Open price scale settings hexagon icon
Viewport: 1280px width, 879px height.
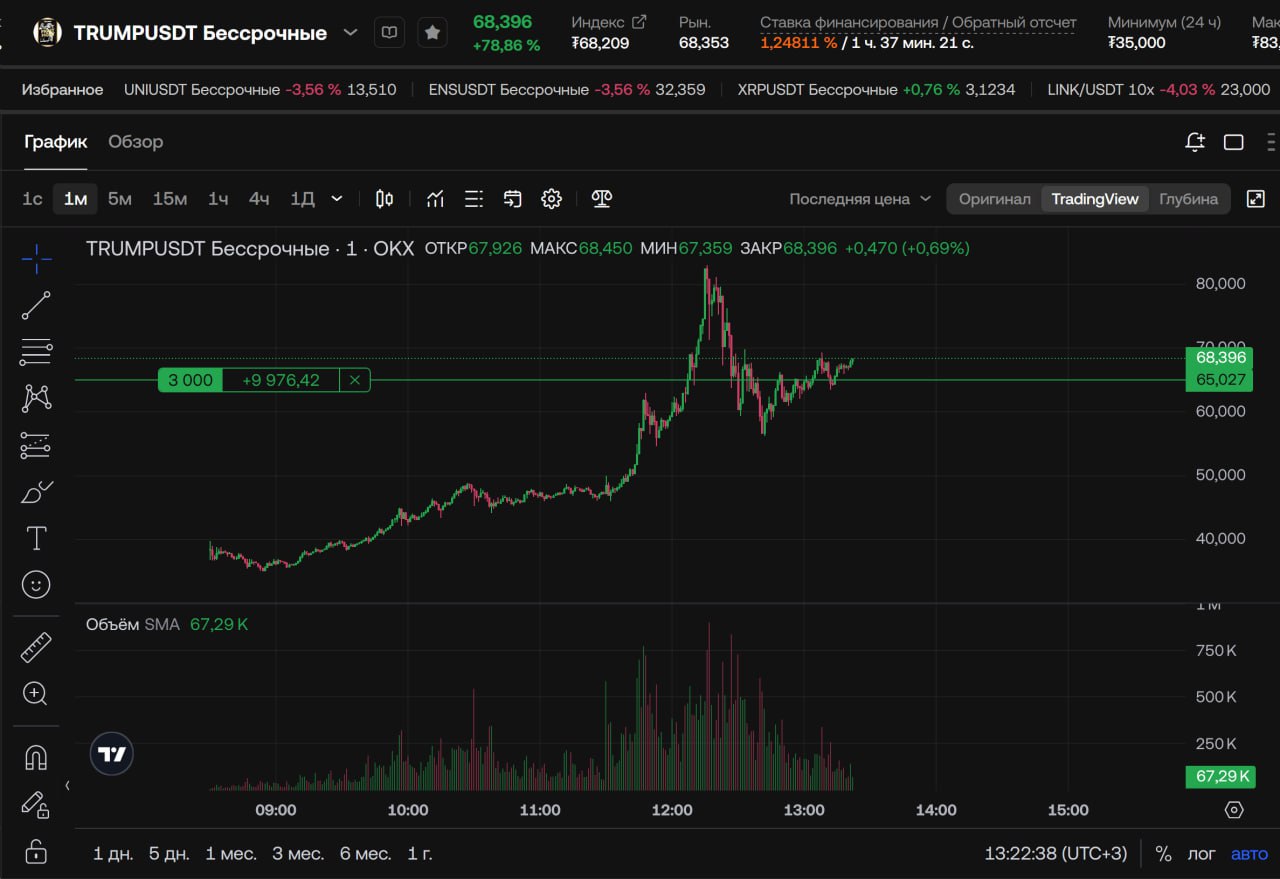click(x=1234, y=810)
